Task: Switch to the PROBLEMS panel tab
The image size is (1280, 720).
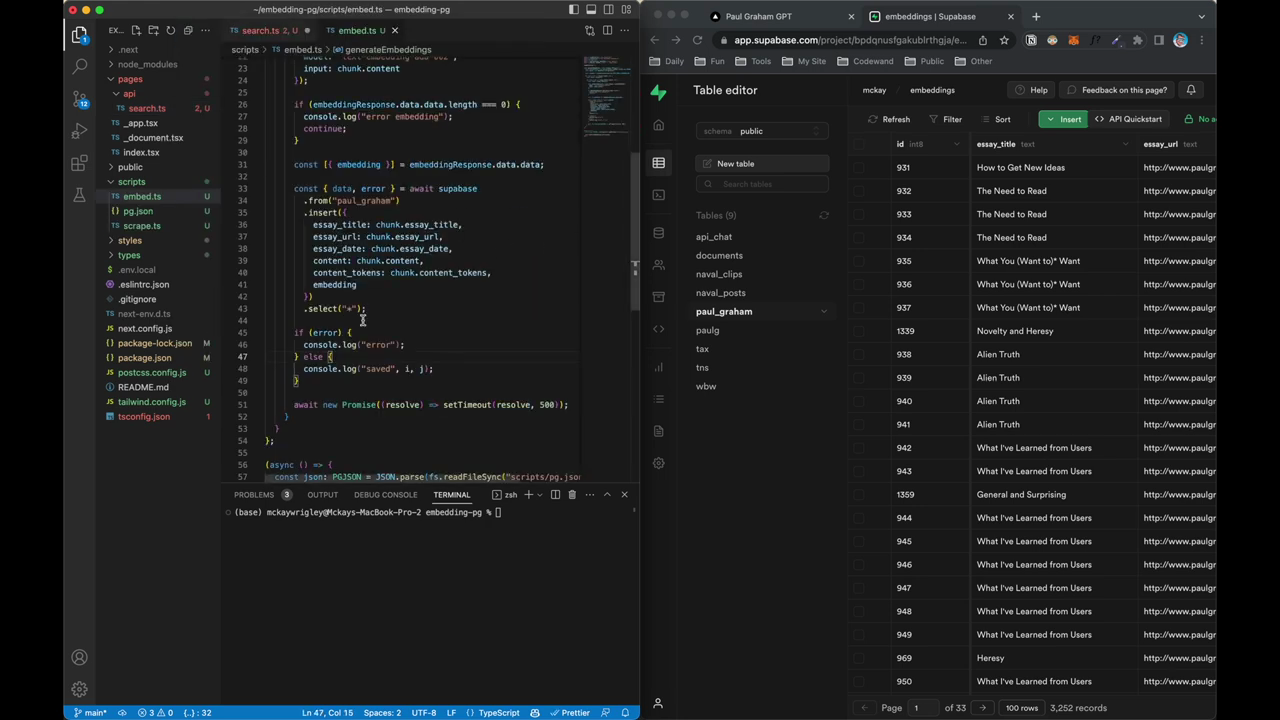Action: 254,495
